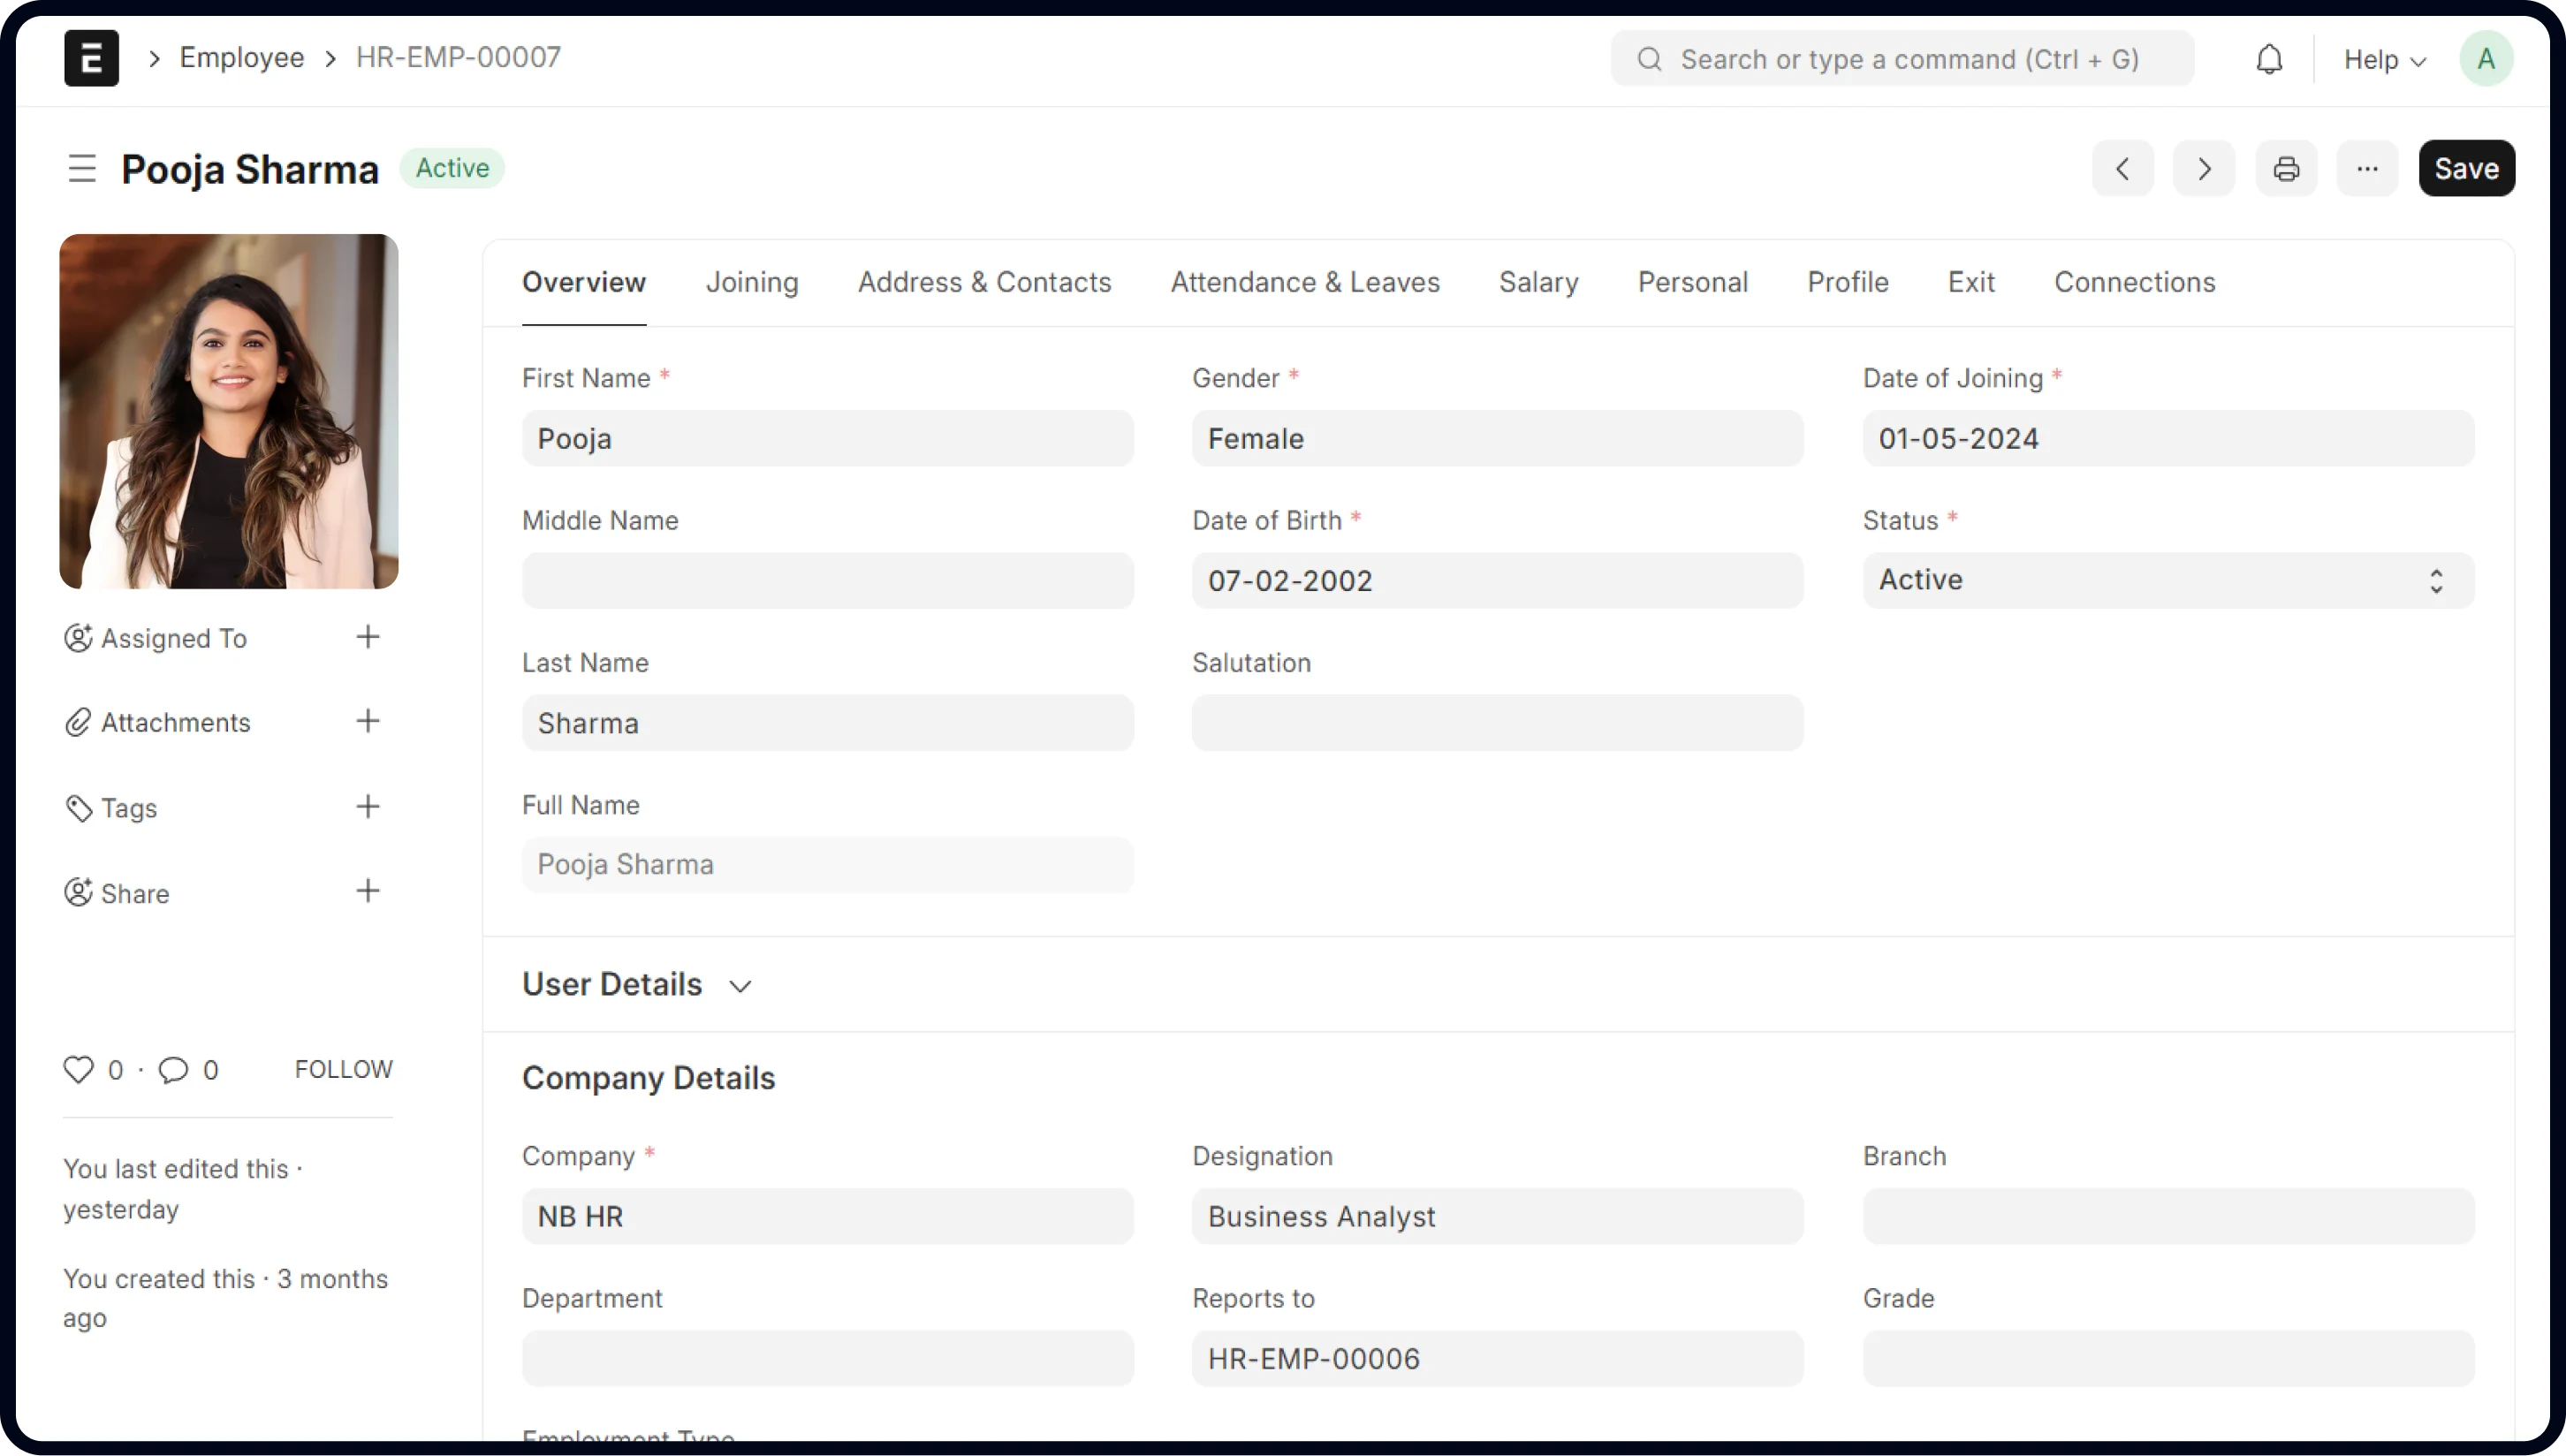Add an attachment using plus icon
This screenshot has height=1456, width=2566.
pyautogui.click(x=367, y=721)
